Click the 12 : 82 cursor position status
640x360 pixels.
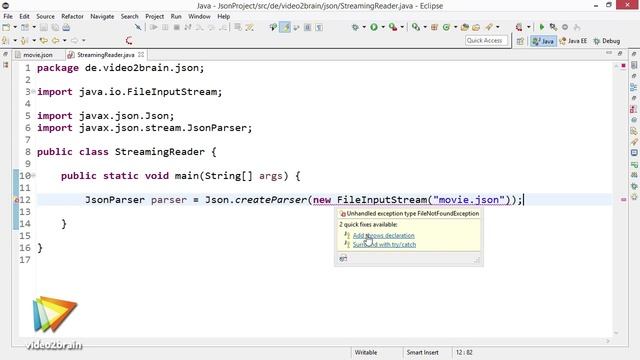[x=464, y=352]
